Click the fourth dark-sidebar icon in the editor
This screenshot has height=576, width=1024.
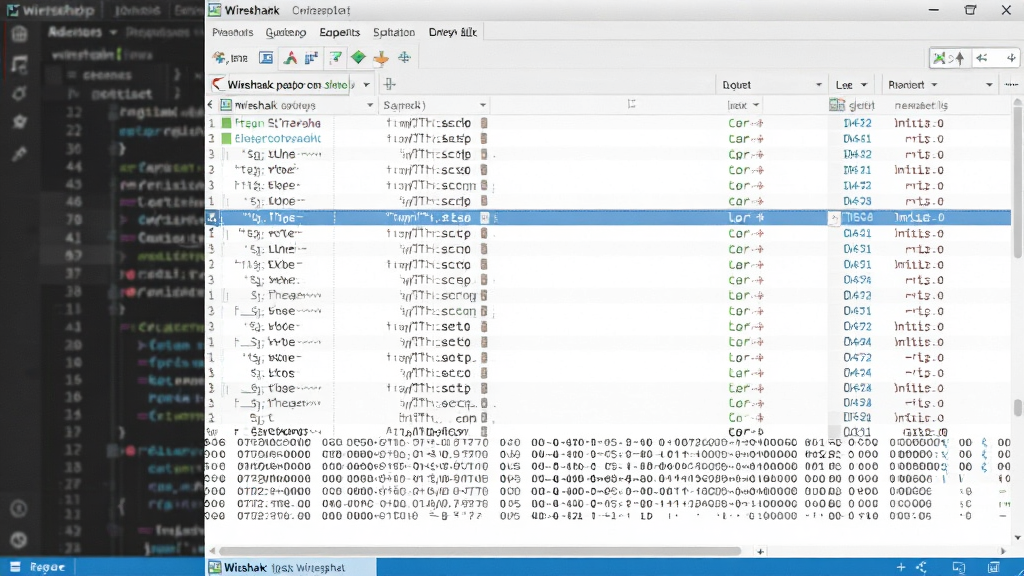point(19,121)
